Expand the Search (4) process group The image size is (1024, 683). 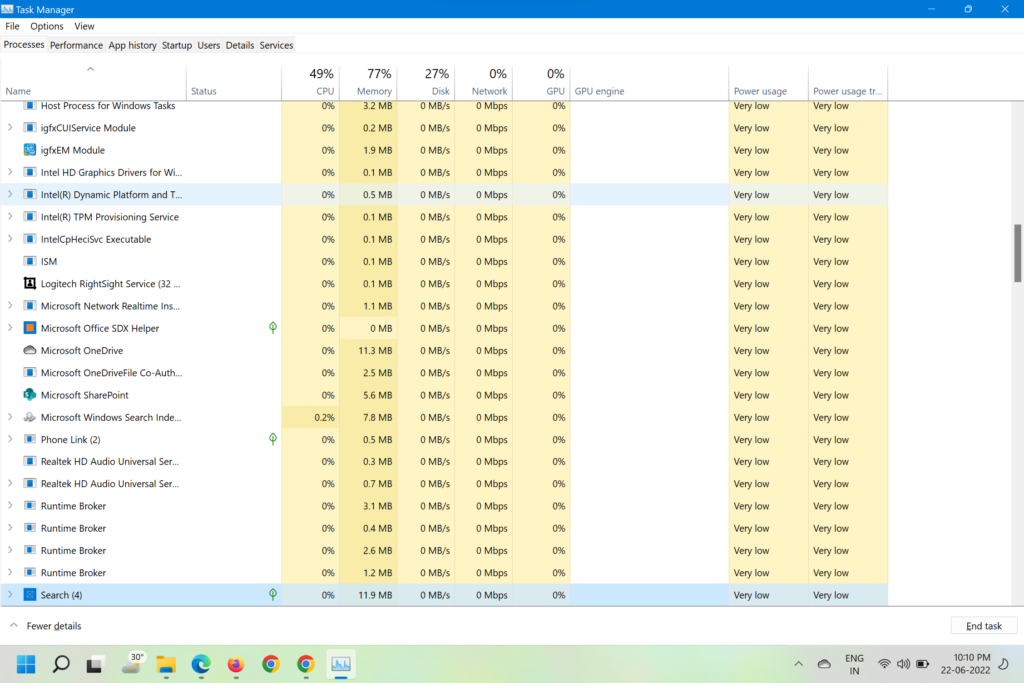[10, 595]
